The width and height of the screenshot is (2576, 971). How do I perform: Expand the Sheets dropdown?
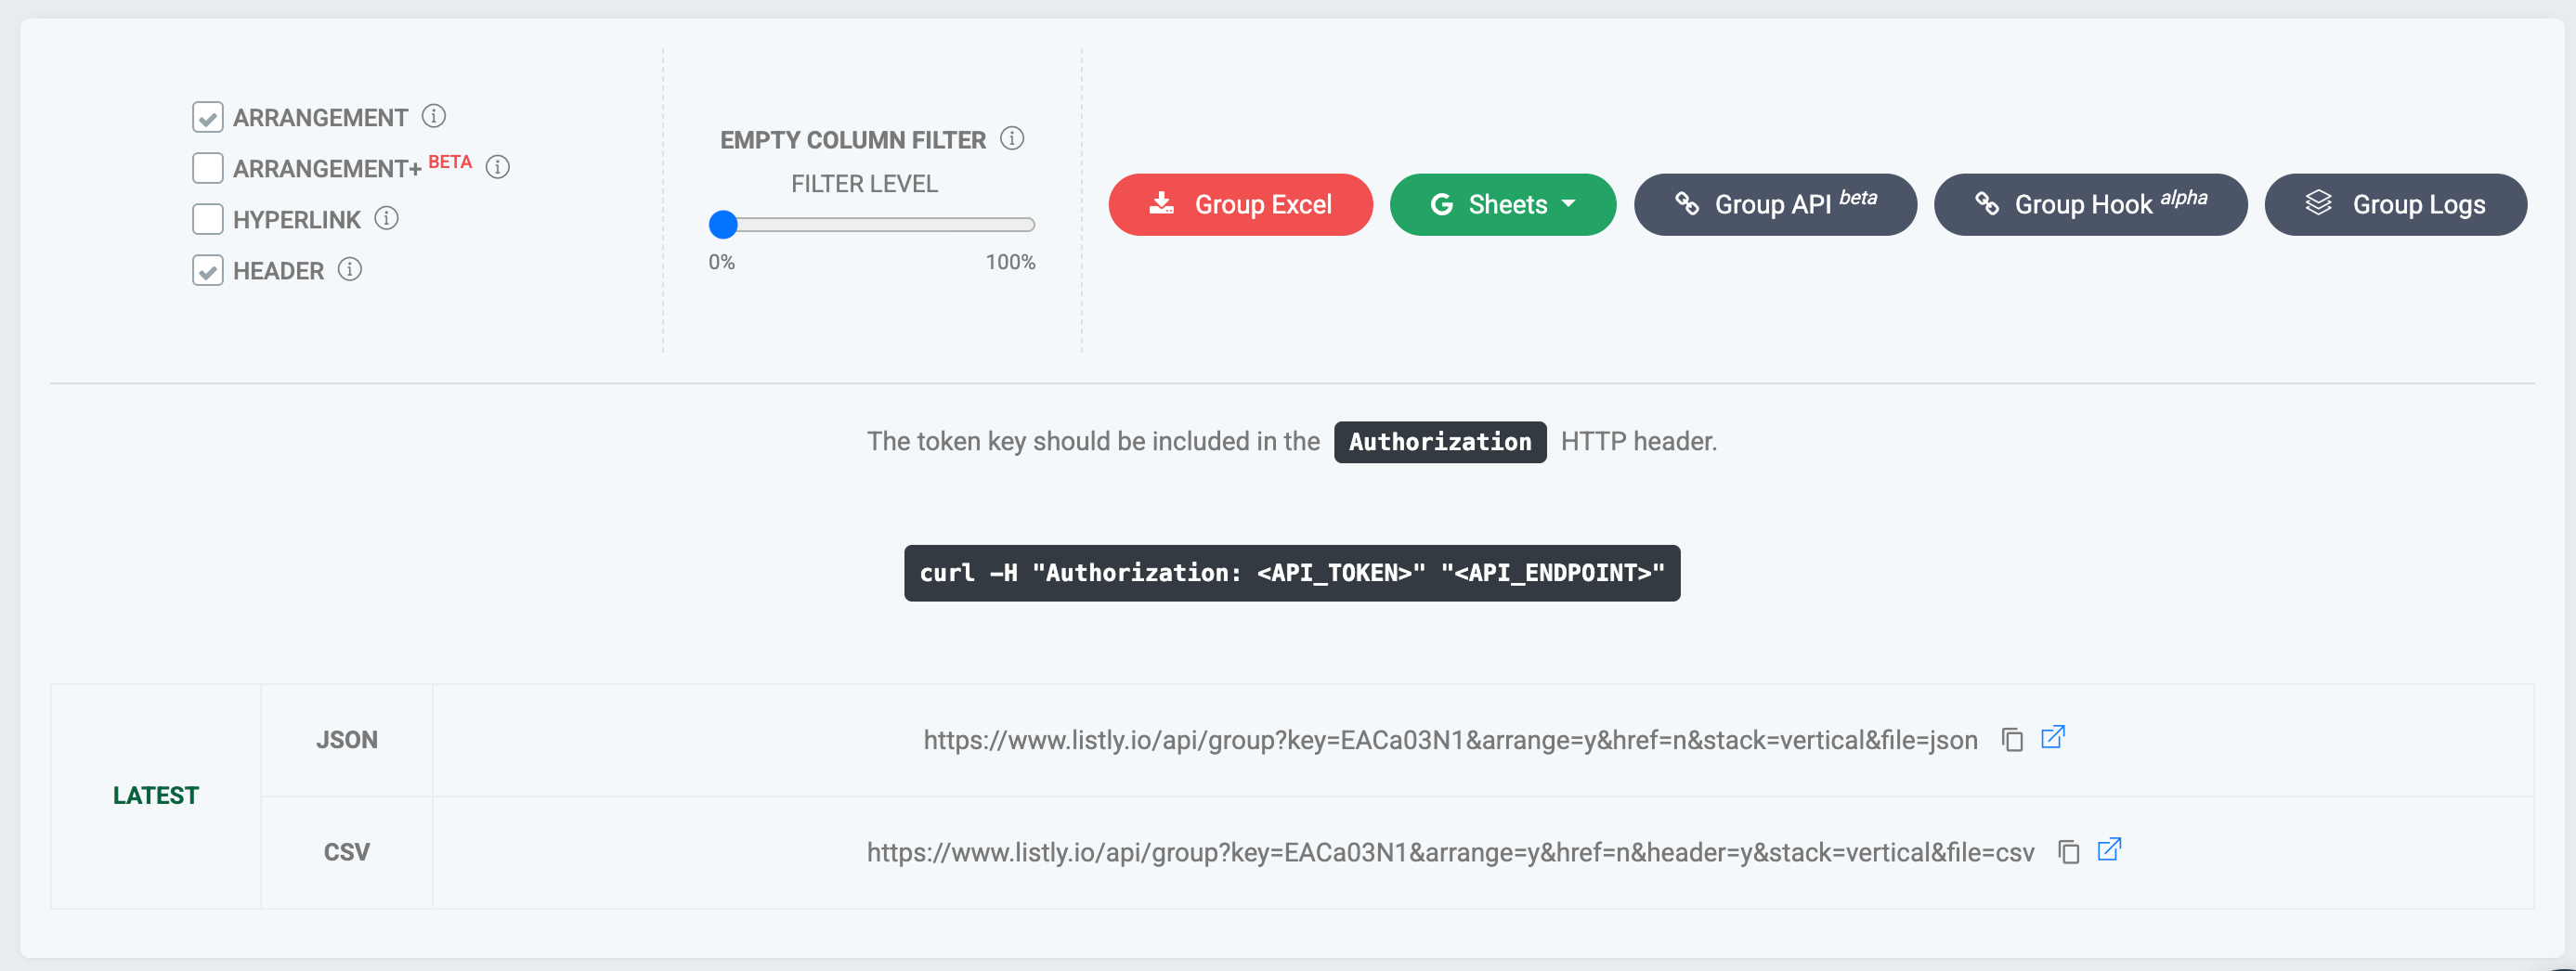tap(1502, 205)
